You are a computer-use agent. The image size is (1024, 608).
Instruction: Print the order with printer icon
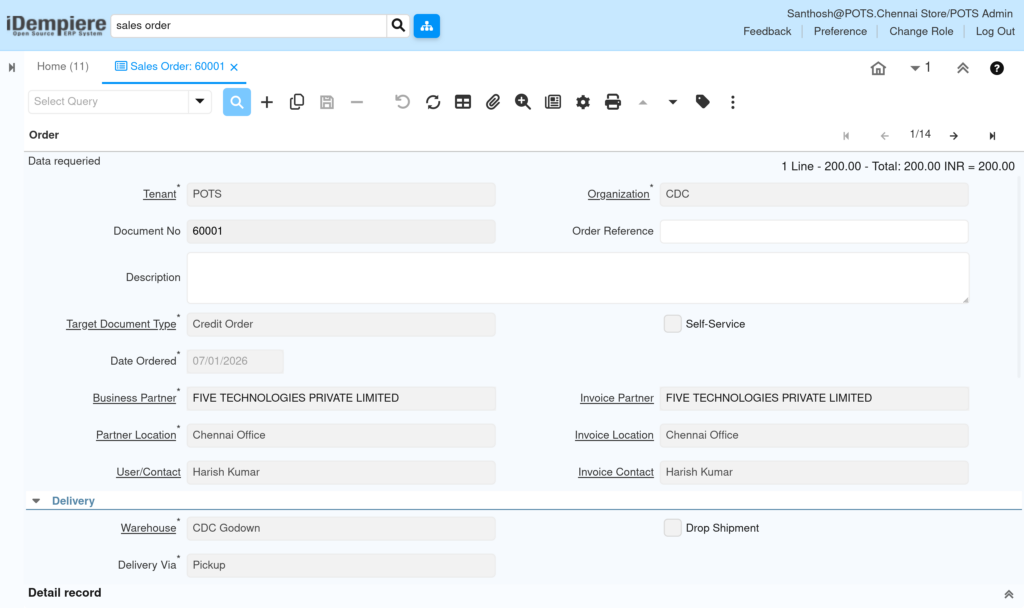pyautogui.click(x=613, y=102)
